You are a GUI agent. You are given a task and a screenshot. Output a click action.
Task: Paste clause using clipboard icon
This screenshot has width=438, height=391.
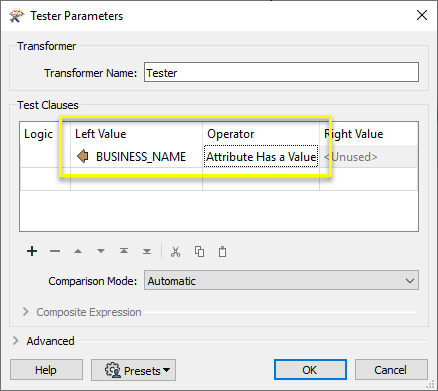click(x=222, y=252)
